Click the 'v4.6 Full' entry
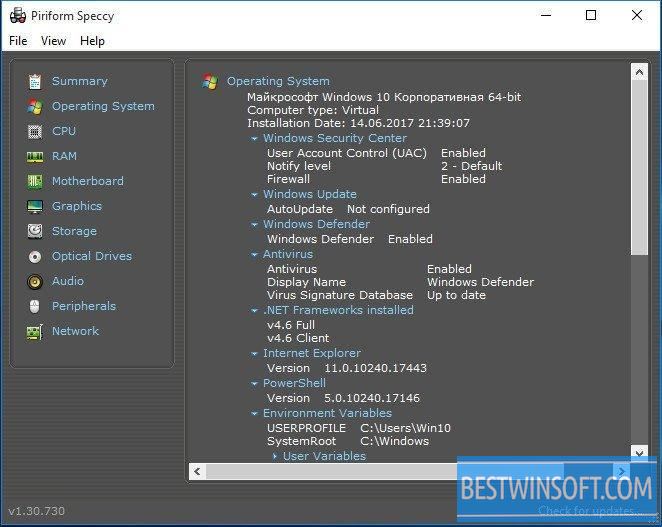The width and height of the screenshot is (662, 527). pyautogui.click(x=291, y=325)
